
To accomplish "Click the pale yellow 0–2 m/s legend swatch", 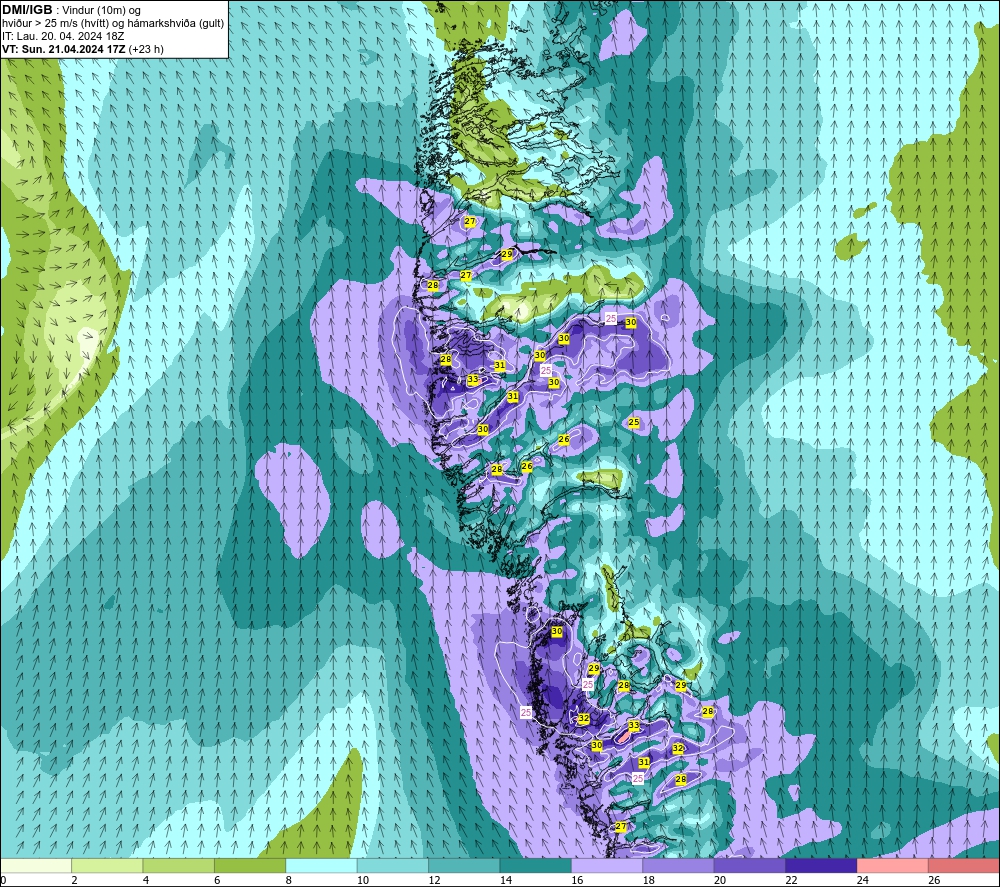I will click(x=36, y=865).
